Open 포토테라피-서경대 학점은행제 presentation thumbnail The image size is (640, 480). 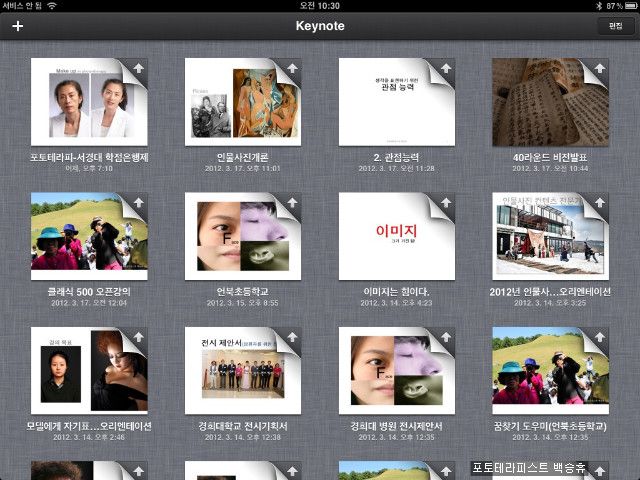[89, 102]
